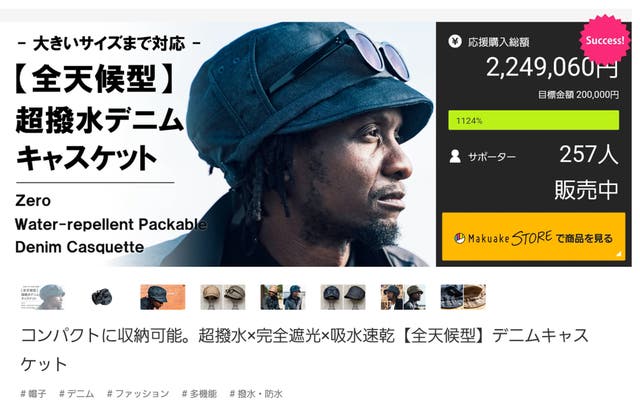Open the #多機能 hashtag link

199,394
